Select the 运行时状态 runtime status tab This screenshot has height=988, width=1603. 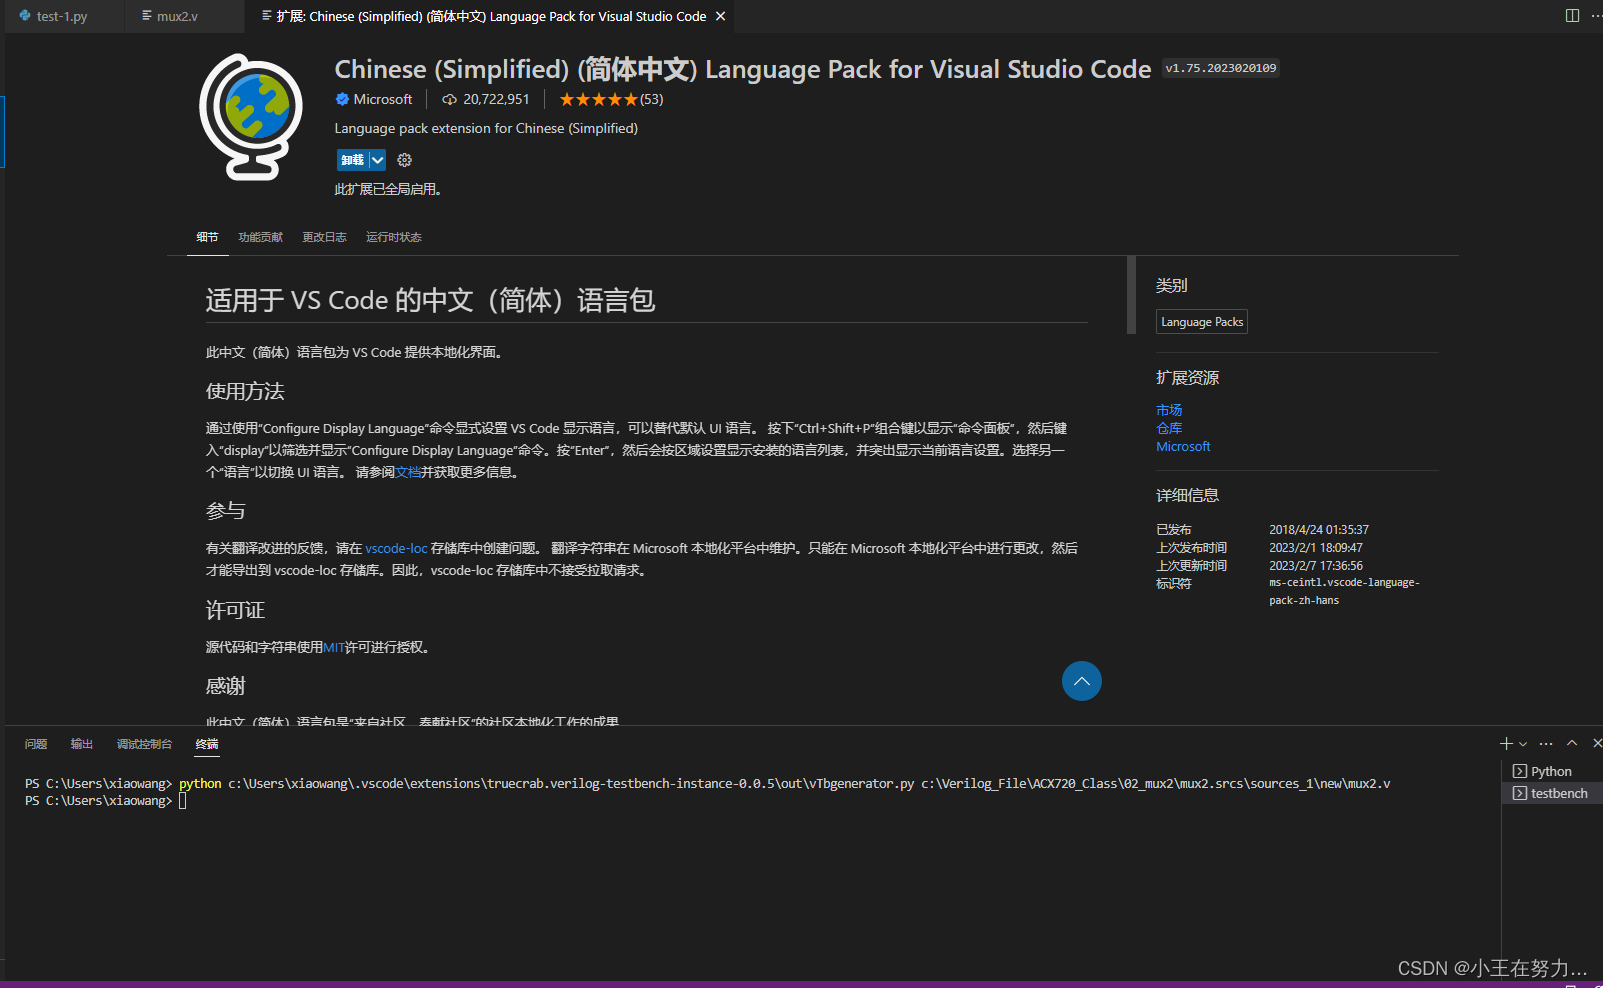(x=393, y=237)
